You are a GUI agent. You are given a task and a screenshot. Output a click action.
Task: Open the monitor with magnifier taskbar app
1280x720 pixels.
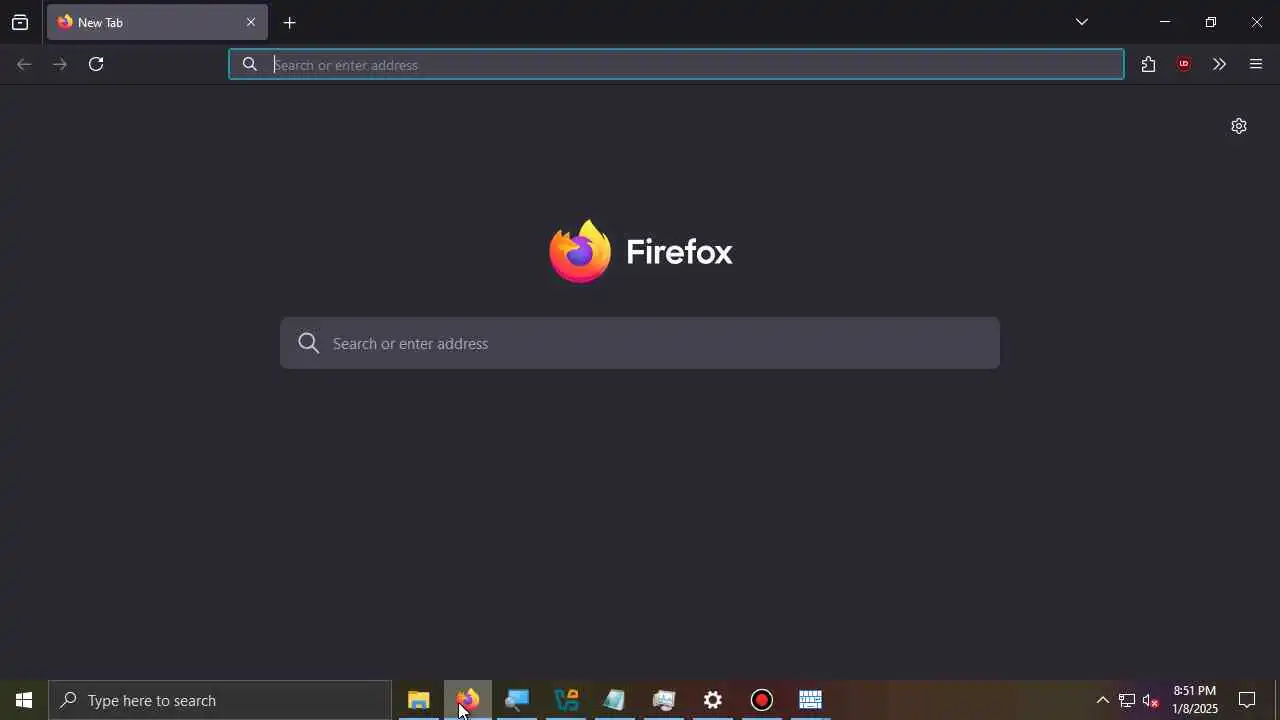click(516, 700)
